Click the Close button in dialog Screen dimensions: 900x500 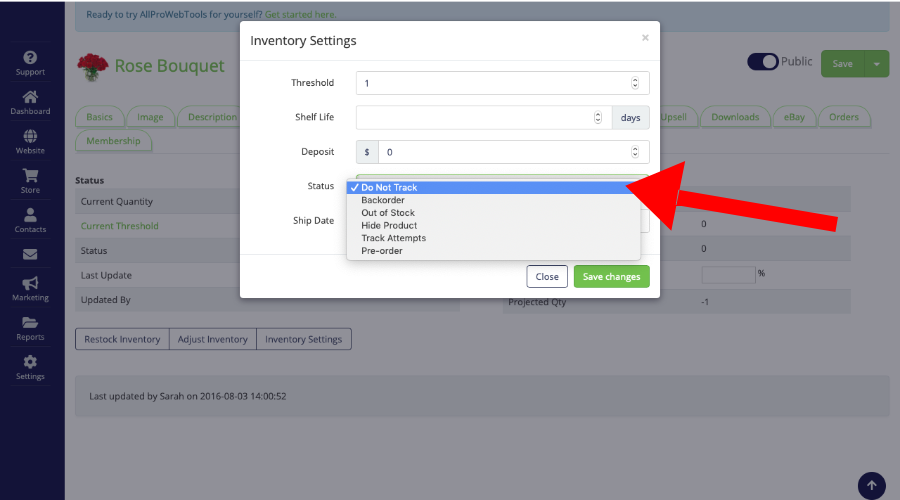pos(547,277)
